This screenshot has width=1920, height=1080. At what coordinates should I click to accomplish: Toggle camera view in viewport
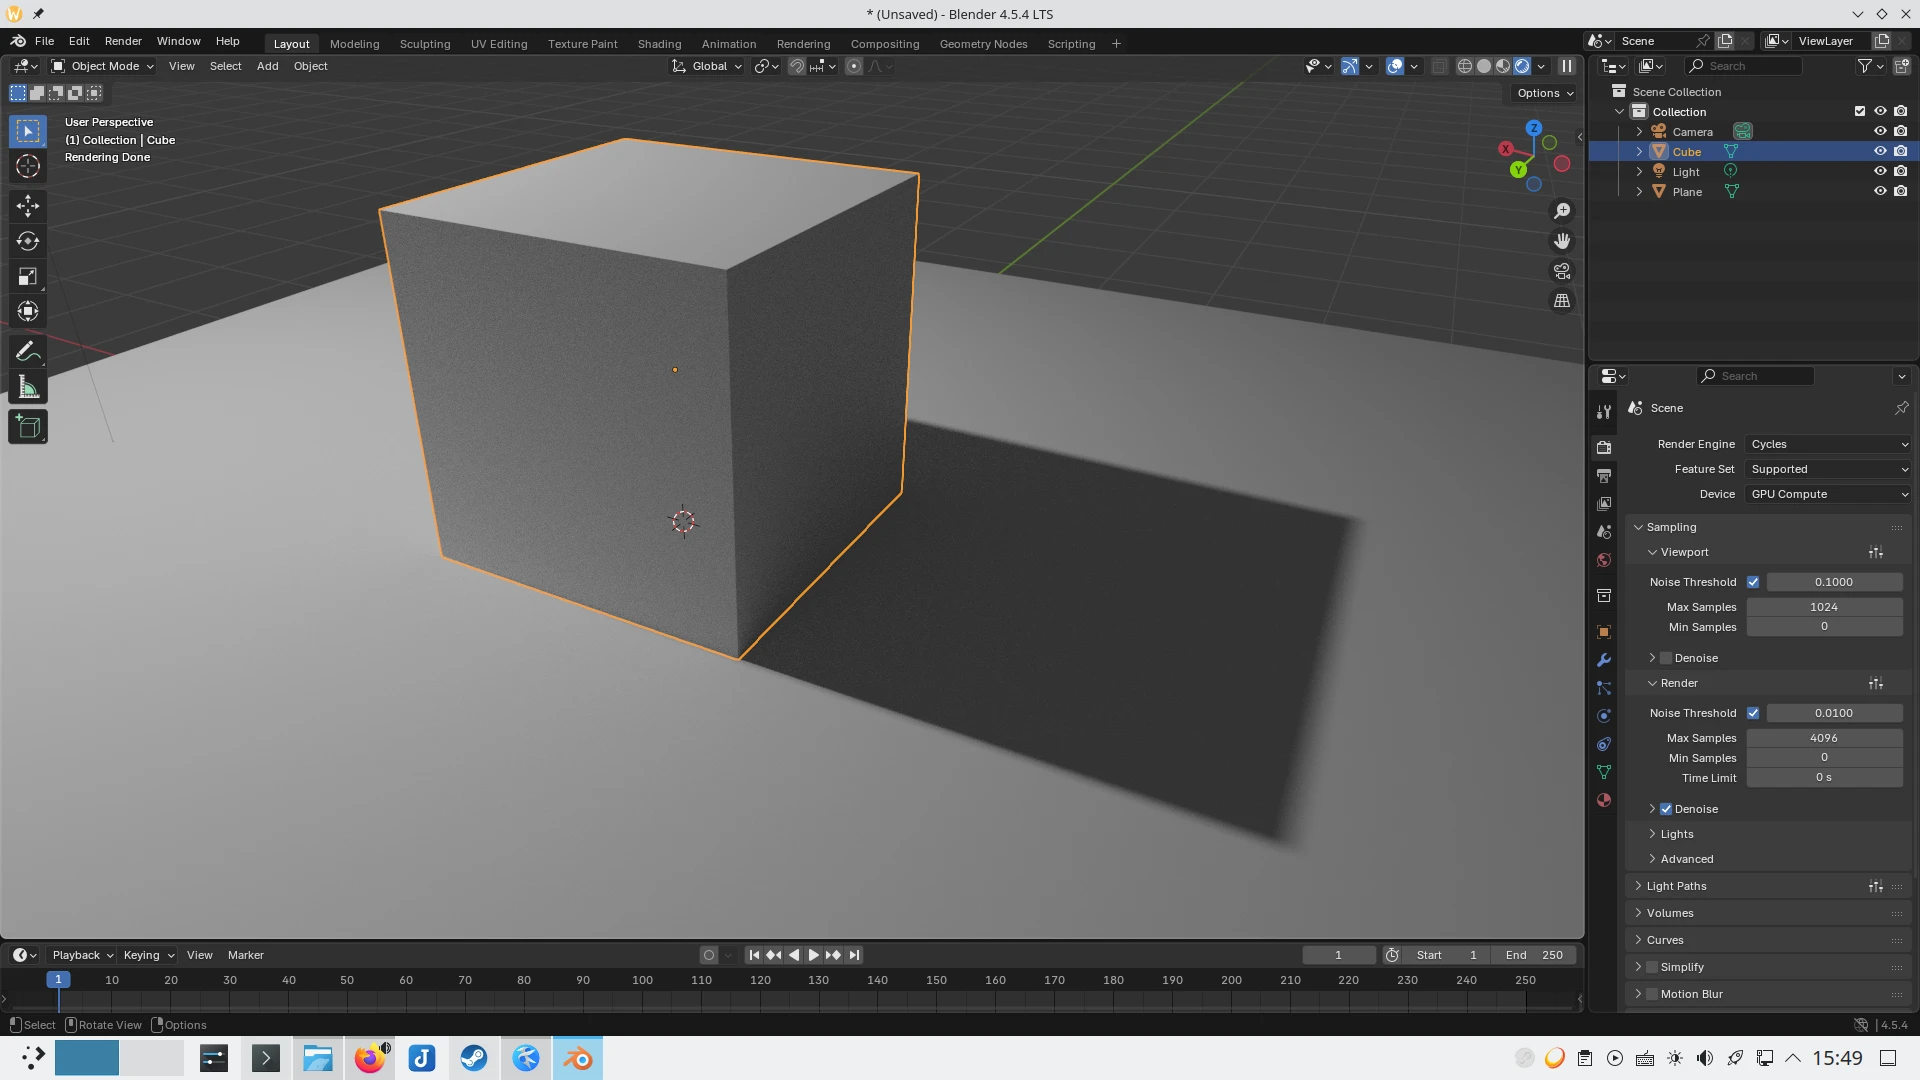(1562, 271)
